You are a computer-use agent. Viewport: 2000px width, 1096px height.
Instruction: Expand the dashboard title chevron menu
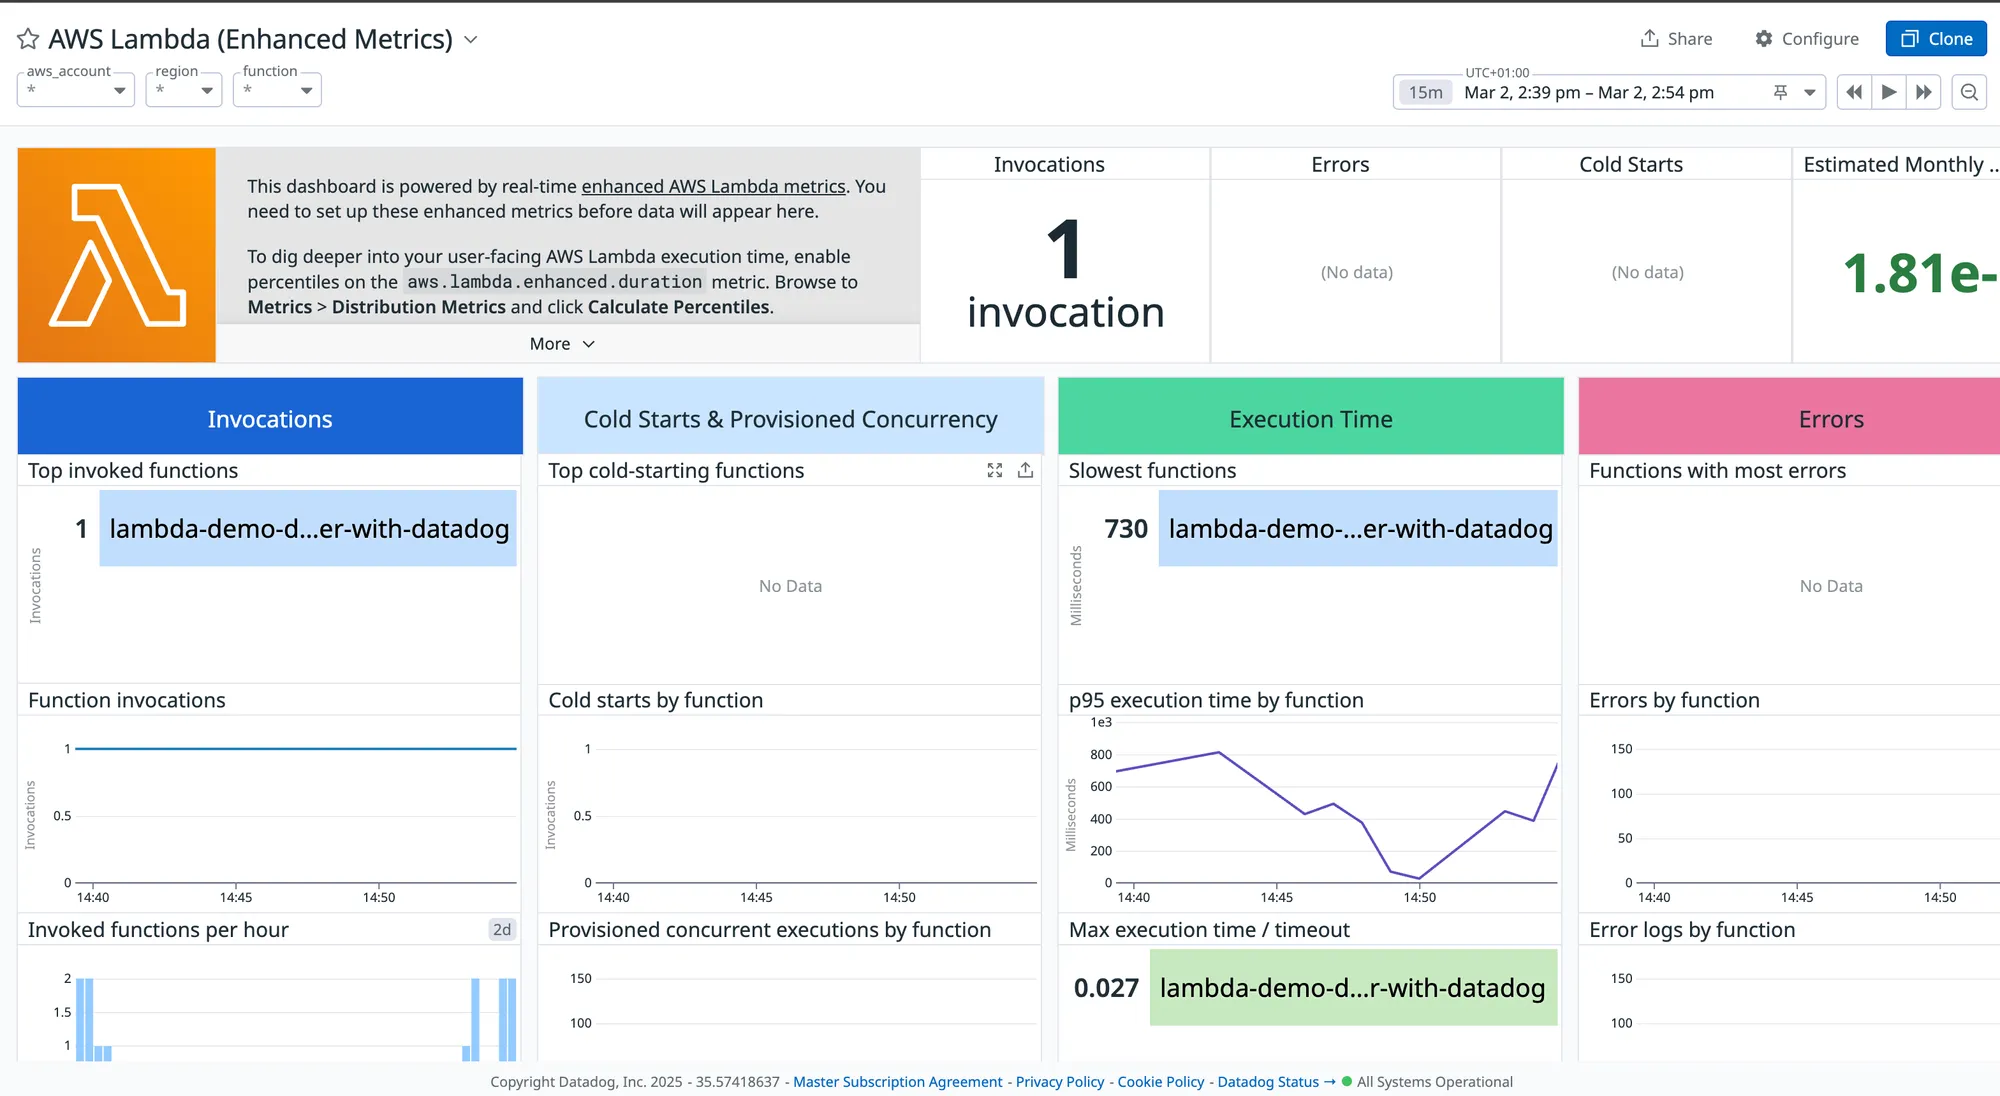coord(471,40)
